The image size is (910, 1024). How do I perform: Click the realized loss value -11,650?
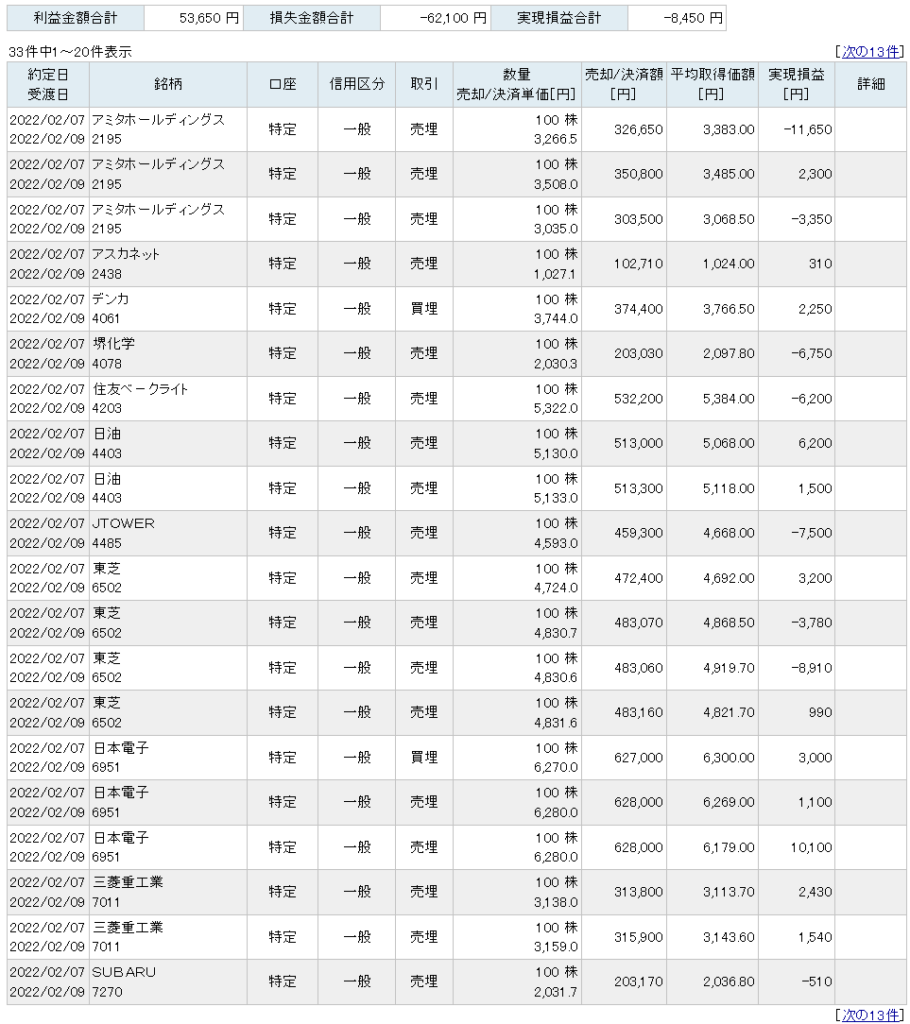pos(807,130)
